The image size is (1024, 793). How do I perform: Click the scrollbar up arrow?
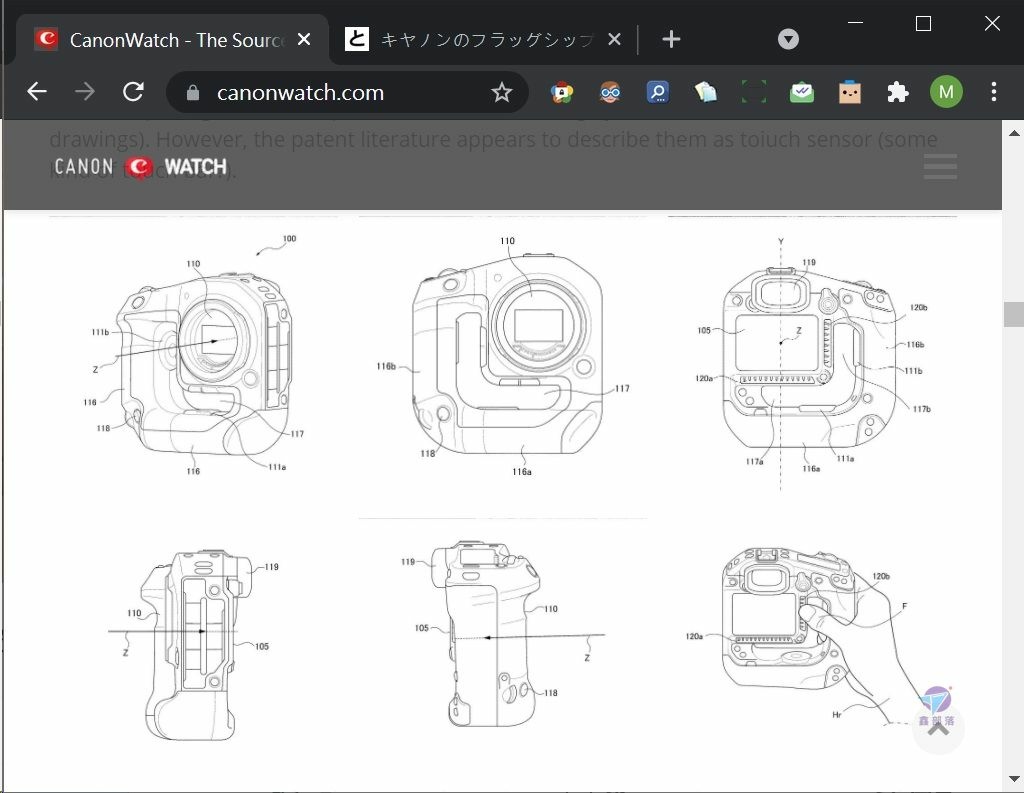[1014, 133]
